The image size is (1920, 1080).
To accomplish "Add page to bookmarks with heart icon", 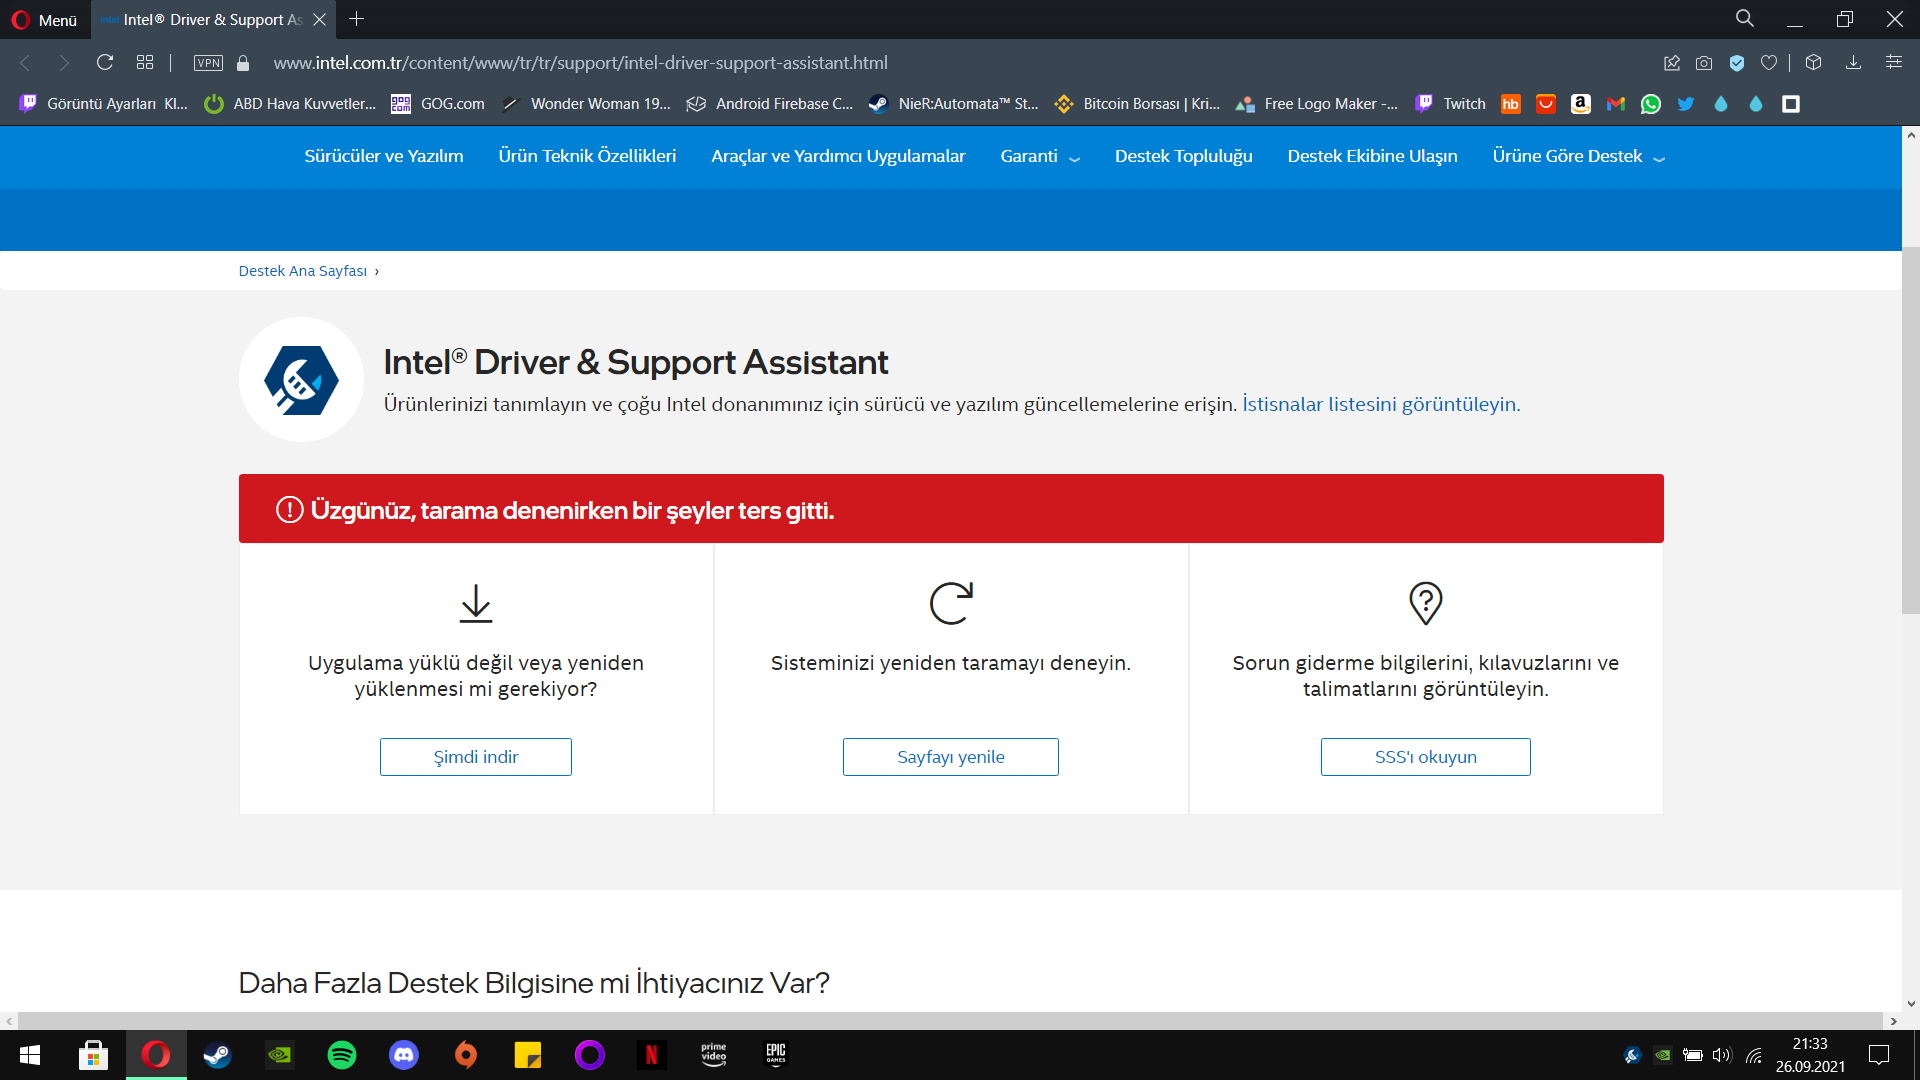I will point(1769,63).
